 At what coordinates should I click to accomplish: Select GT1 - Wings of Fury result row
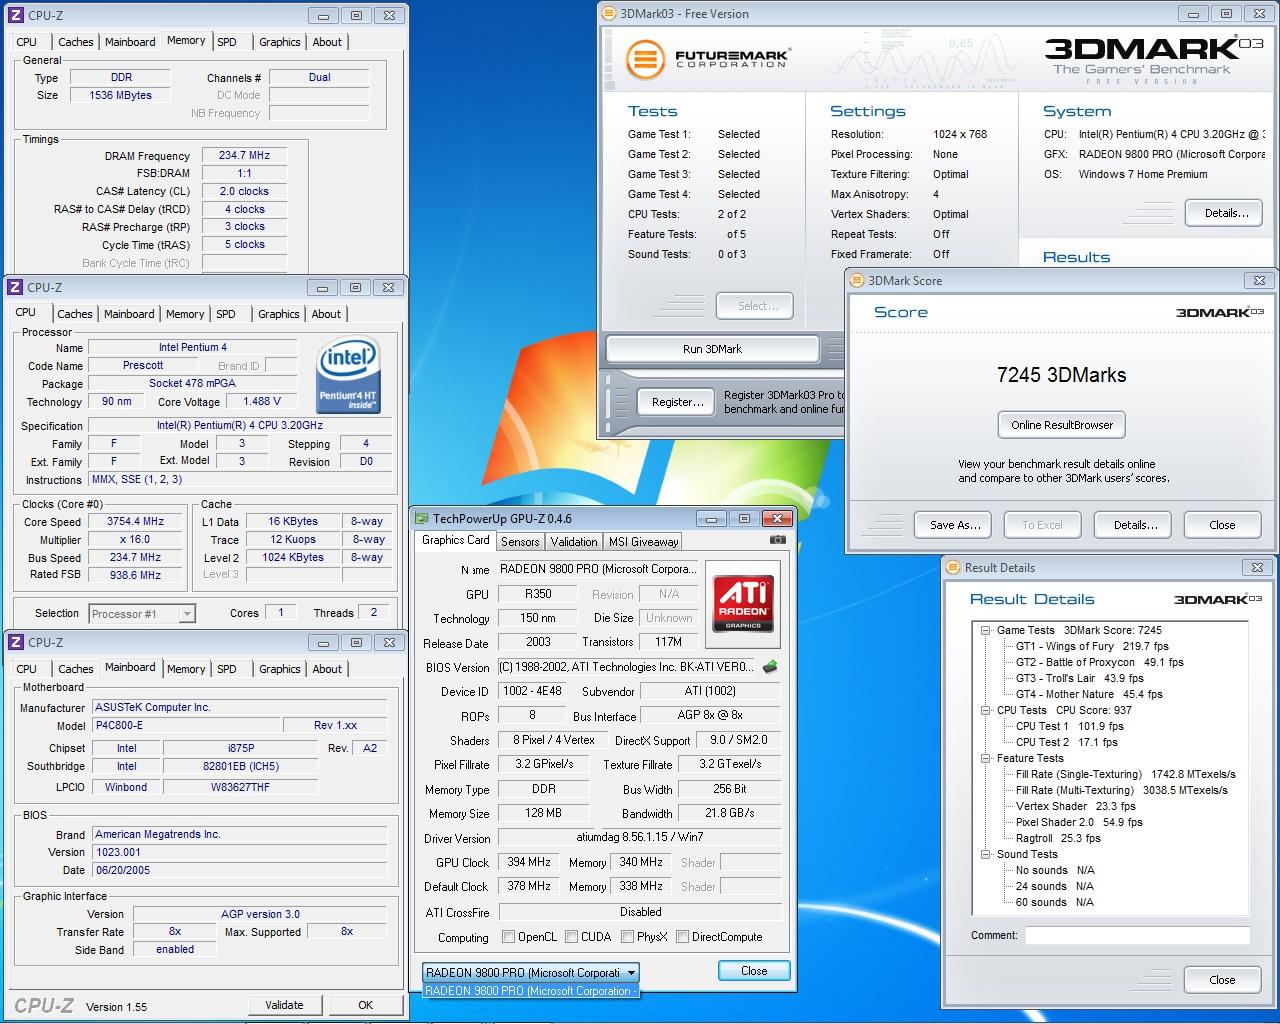(x=1092, y=646)
